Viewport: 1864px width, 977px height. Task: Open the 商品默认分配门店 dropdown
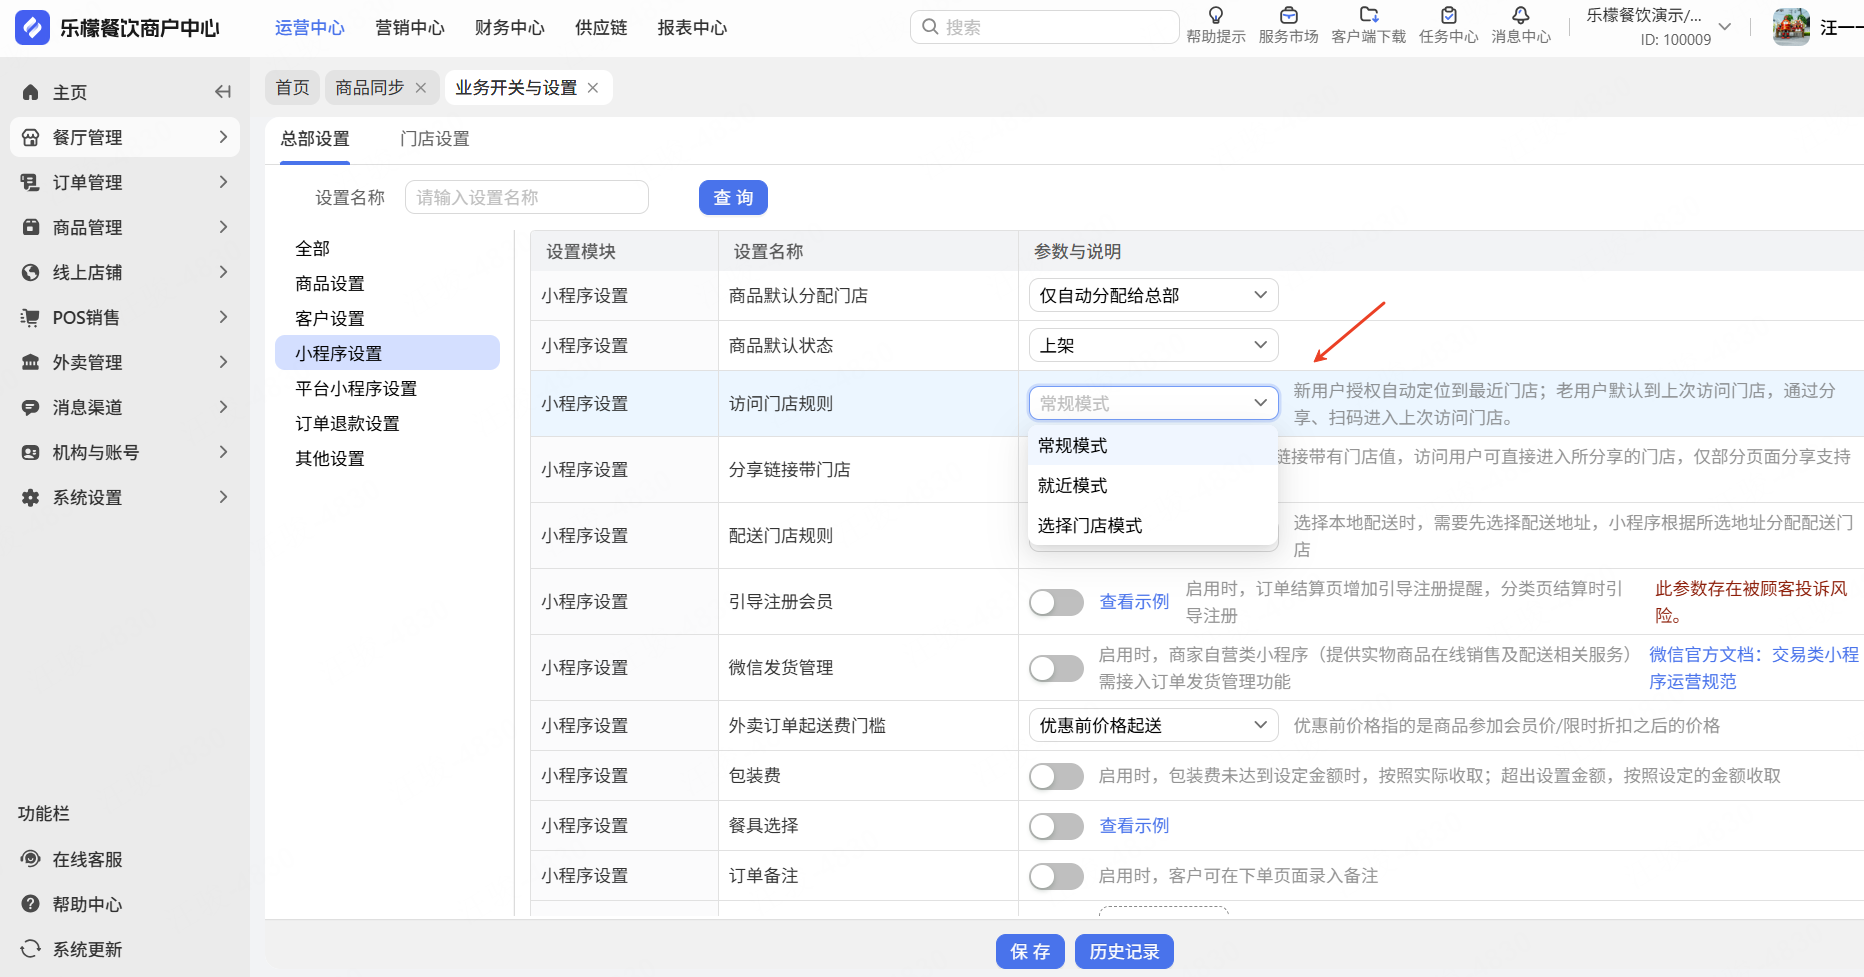tap(1152, 295)
